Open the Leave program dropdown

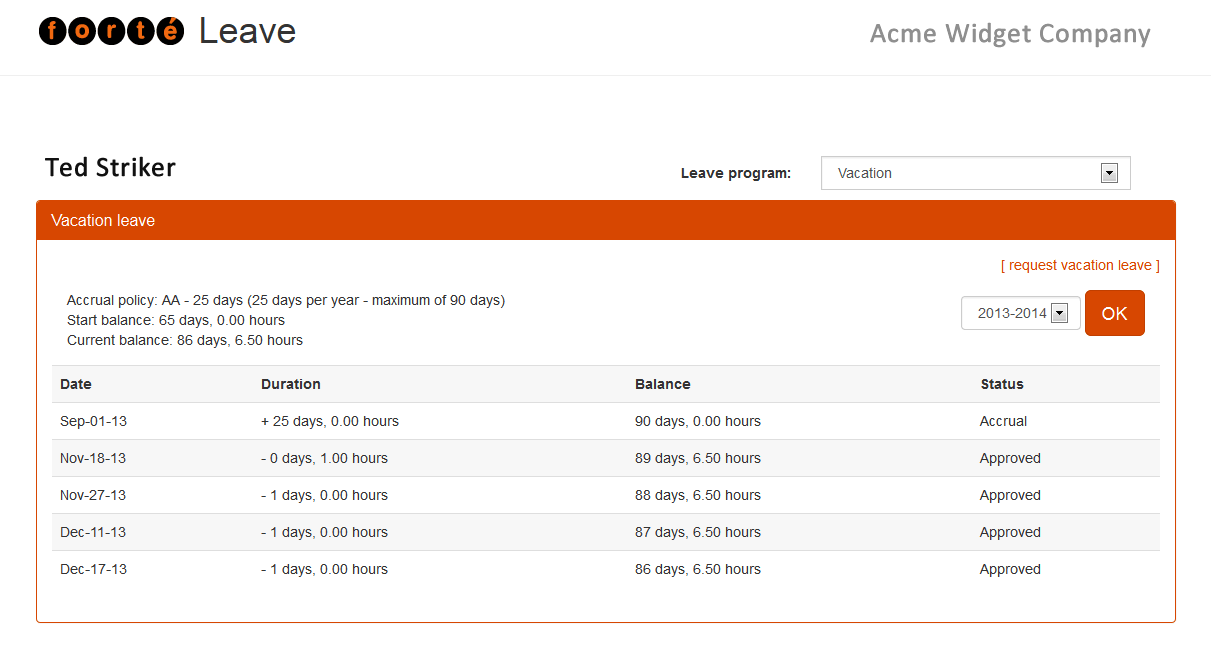(976, 173)
